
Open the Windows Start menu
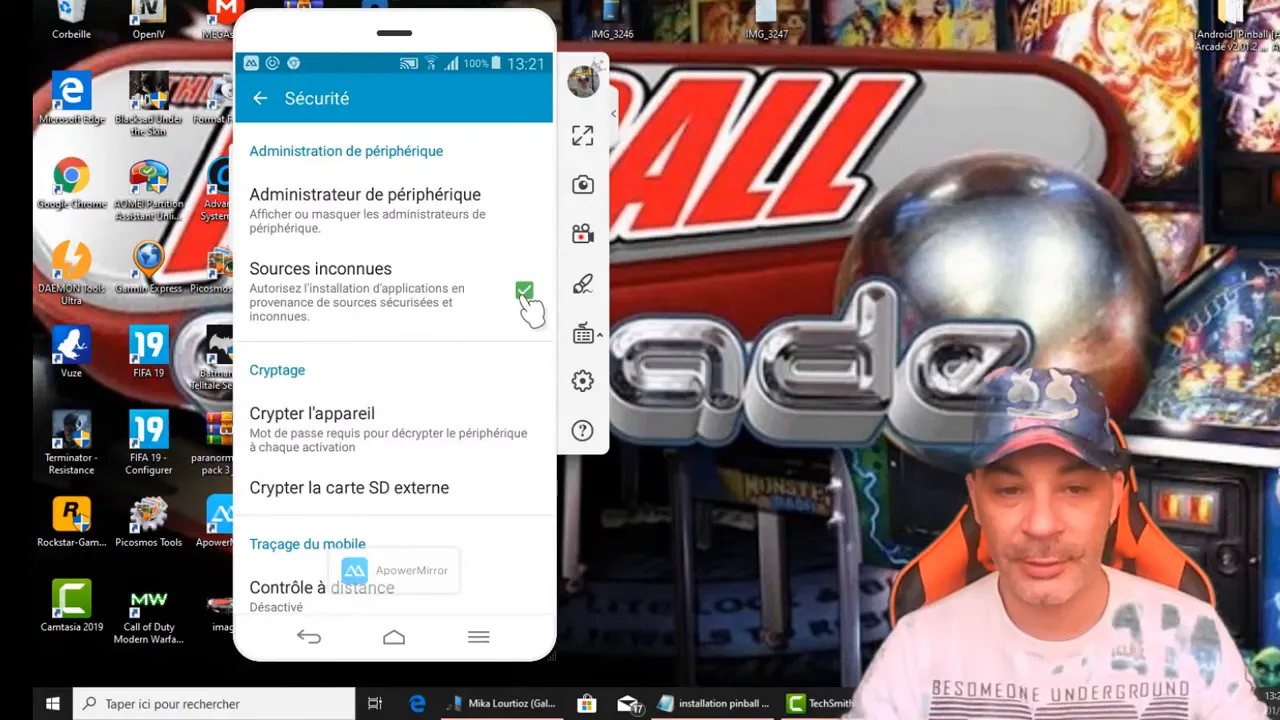(x=52, y=703)
